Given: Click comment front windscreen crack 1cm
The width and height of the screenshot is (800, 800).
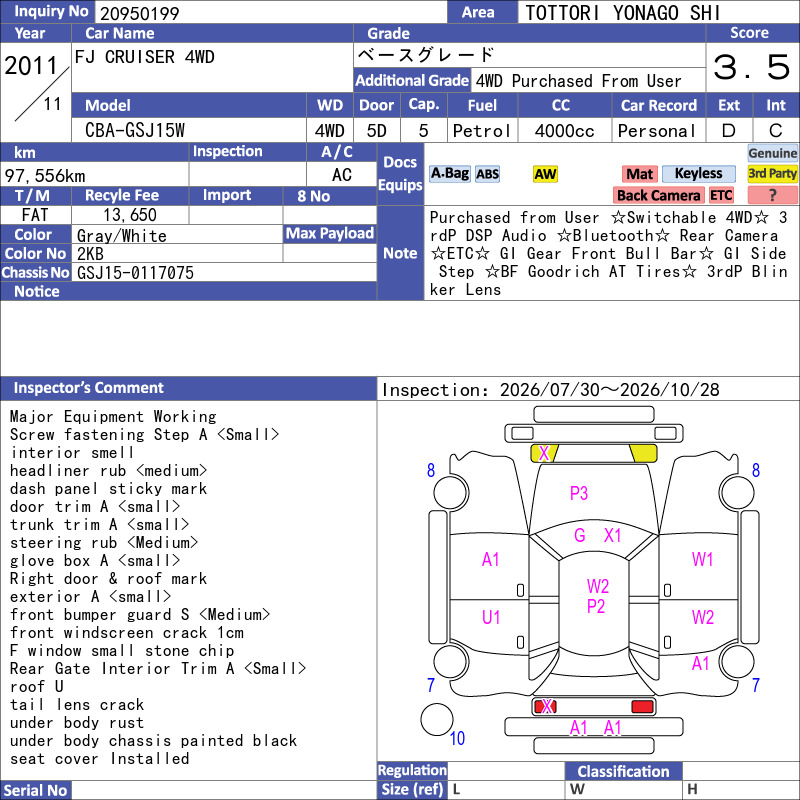Looking at the screenshot, I should point(127,633).
